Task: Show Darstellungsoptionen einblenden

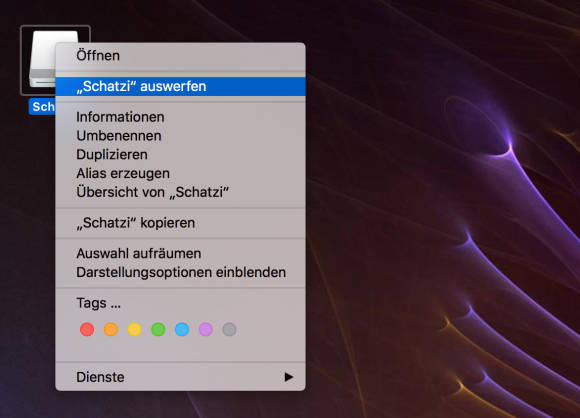Action: [x=181, y=273]
